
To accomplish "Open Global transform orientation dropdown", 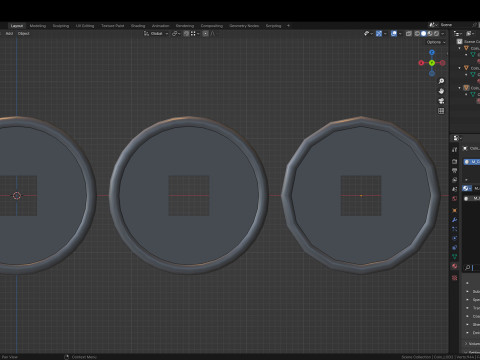I will (156, 34).
